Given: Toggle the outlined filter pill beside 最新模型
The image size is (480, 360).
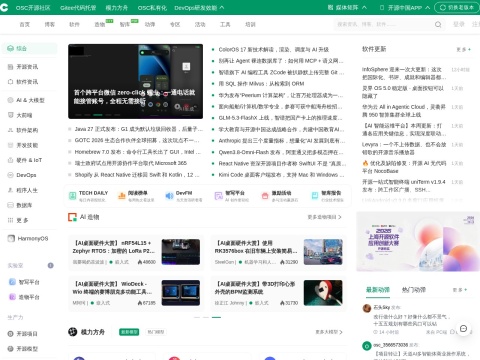Looking at the screenshot, I should point(156,332).
